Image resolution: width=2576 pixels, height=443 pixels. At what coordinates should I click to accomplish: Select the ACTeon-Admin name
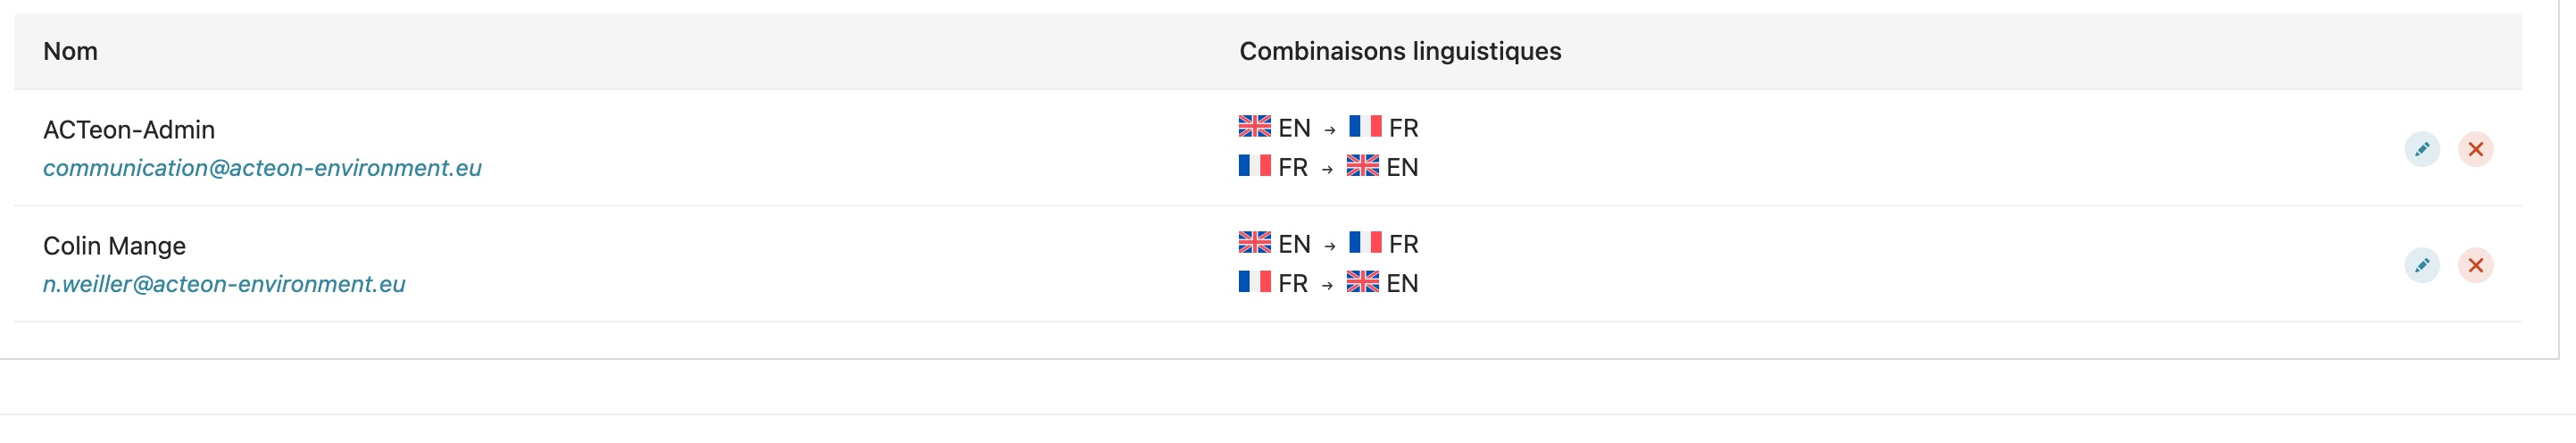(x=129, y=130)
